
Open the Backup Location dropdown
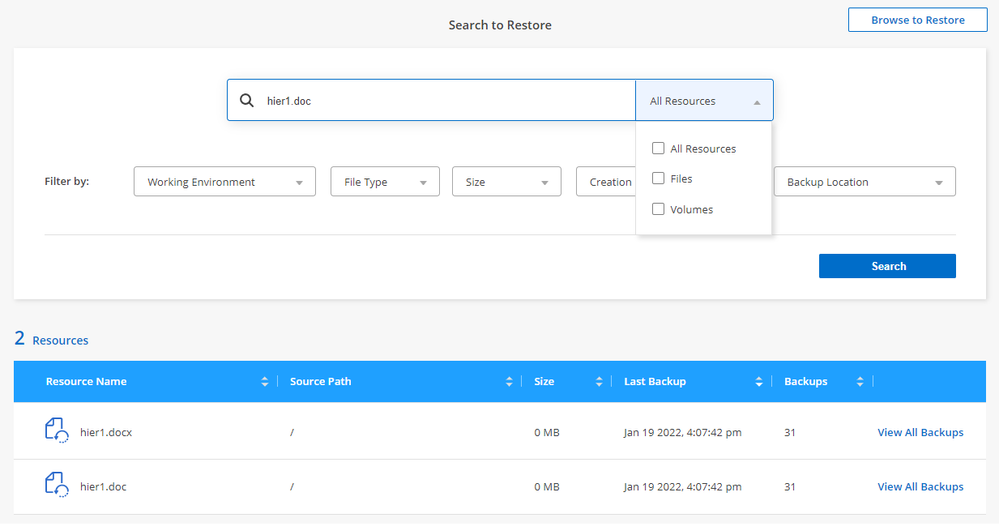click(x=864, y=182)
